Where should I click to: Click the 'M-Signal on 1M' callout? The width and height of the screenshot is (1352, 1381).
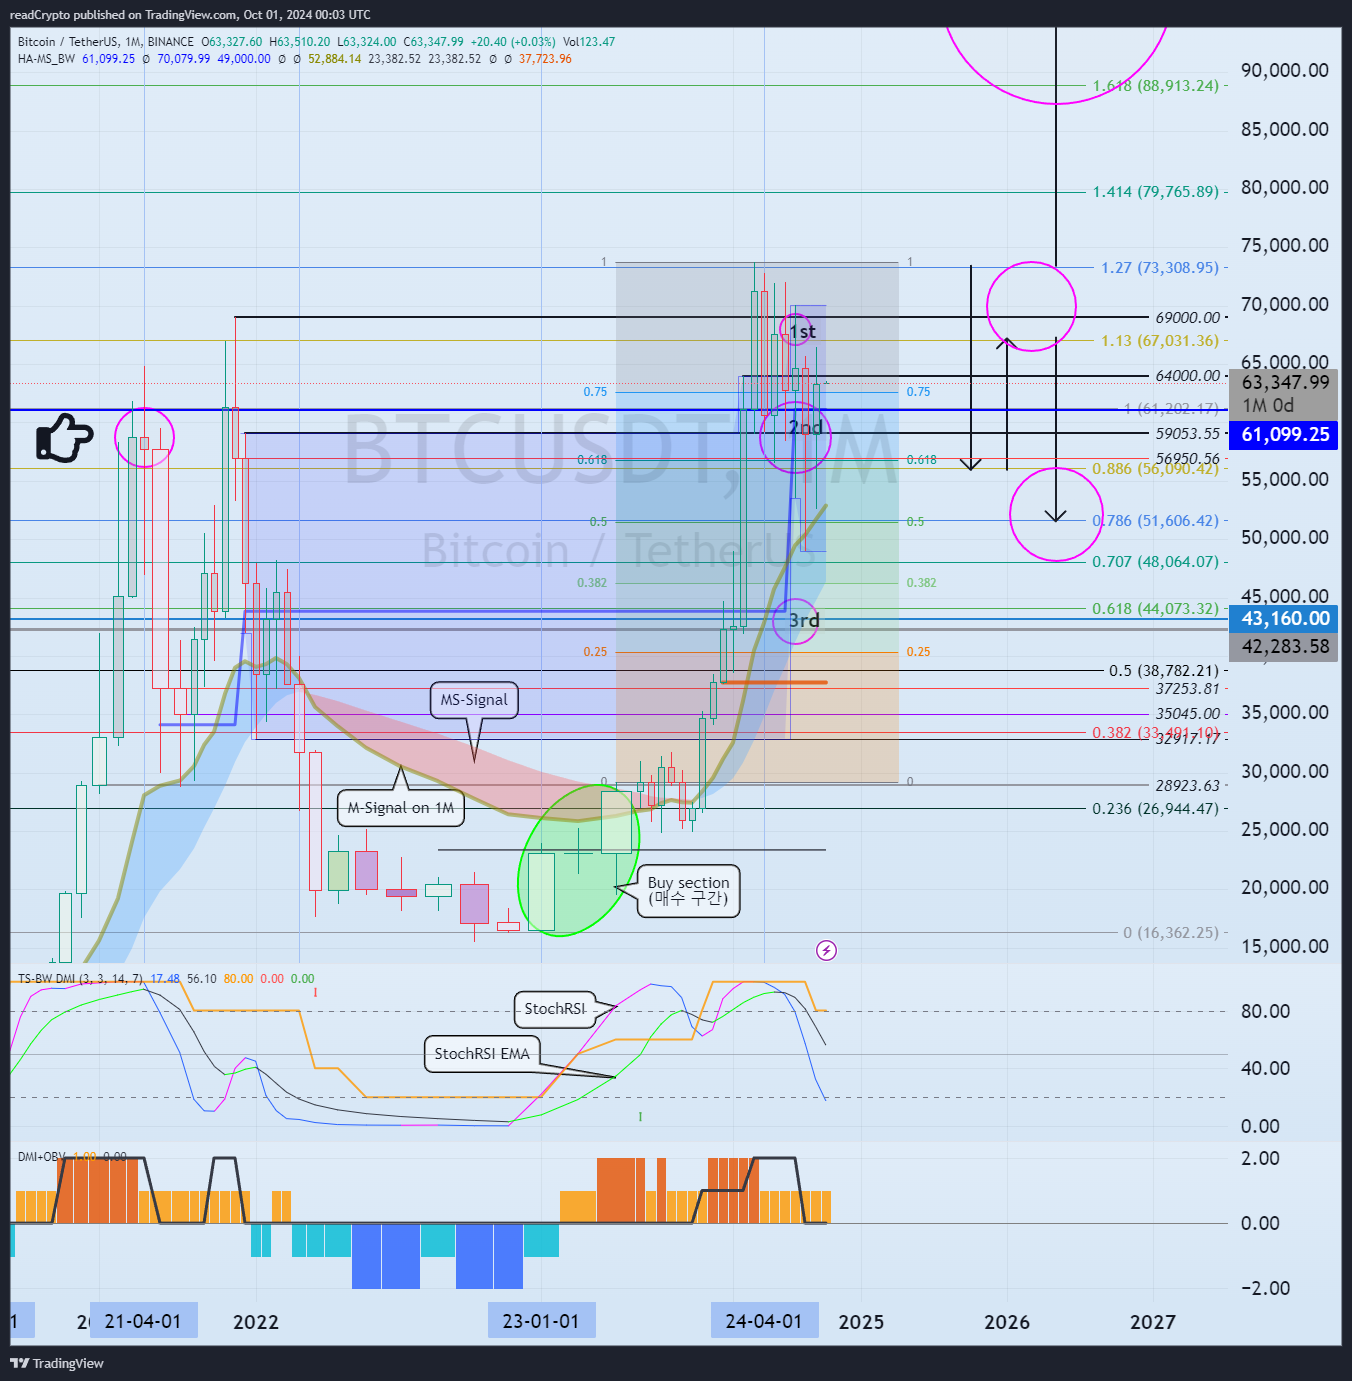click(400, 808)
